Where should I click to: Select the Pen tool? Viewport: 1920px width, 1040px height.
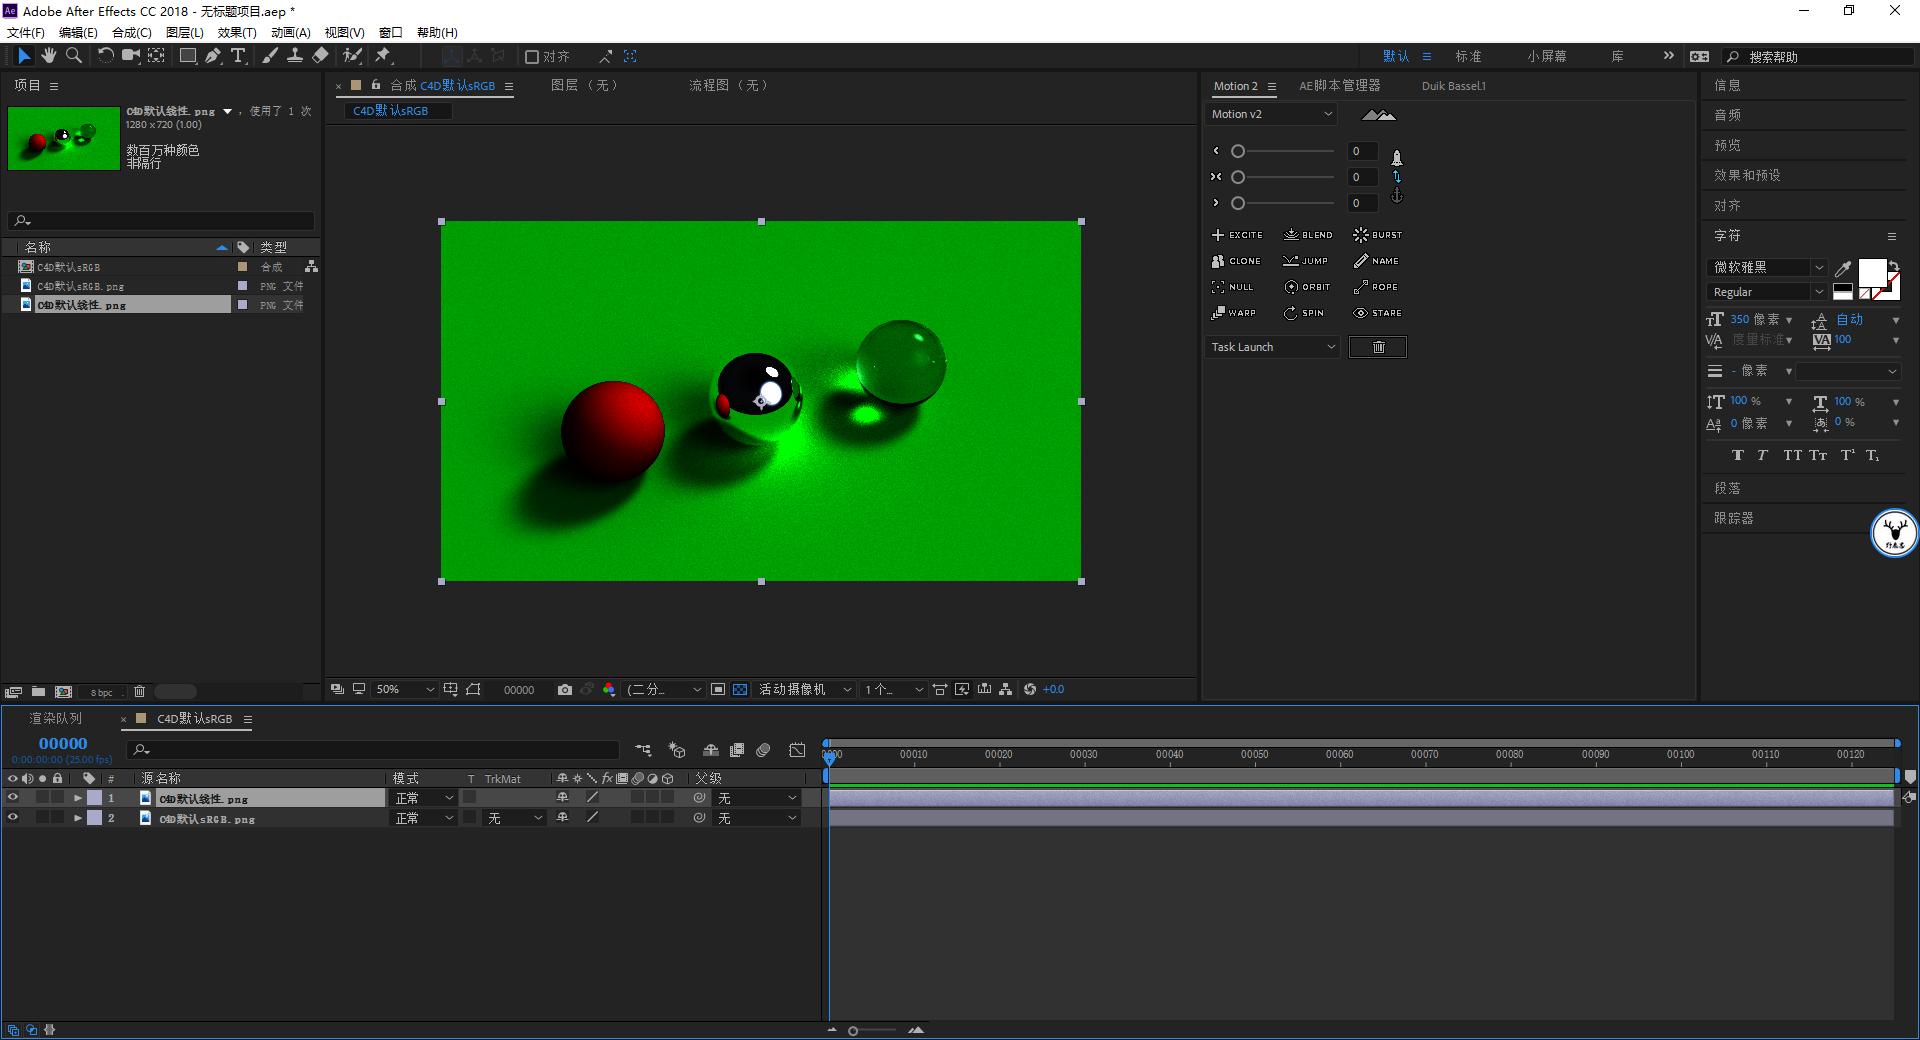pyautogui.click(x=213, y=56)
